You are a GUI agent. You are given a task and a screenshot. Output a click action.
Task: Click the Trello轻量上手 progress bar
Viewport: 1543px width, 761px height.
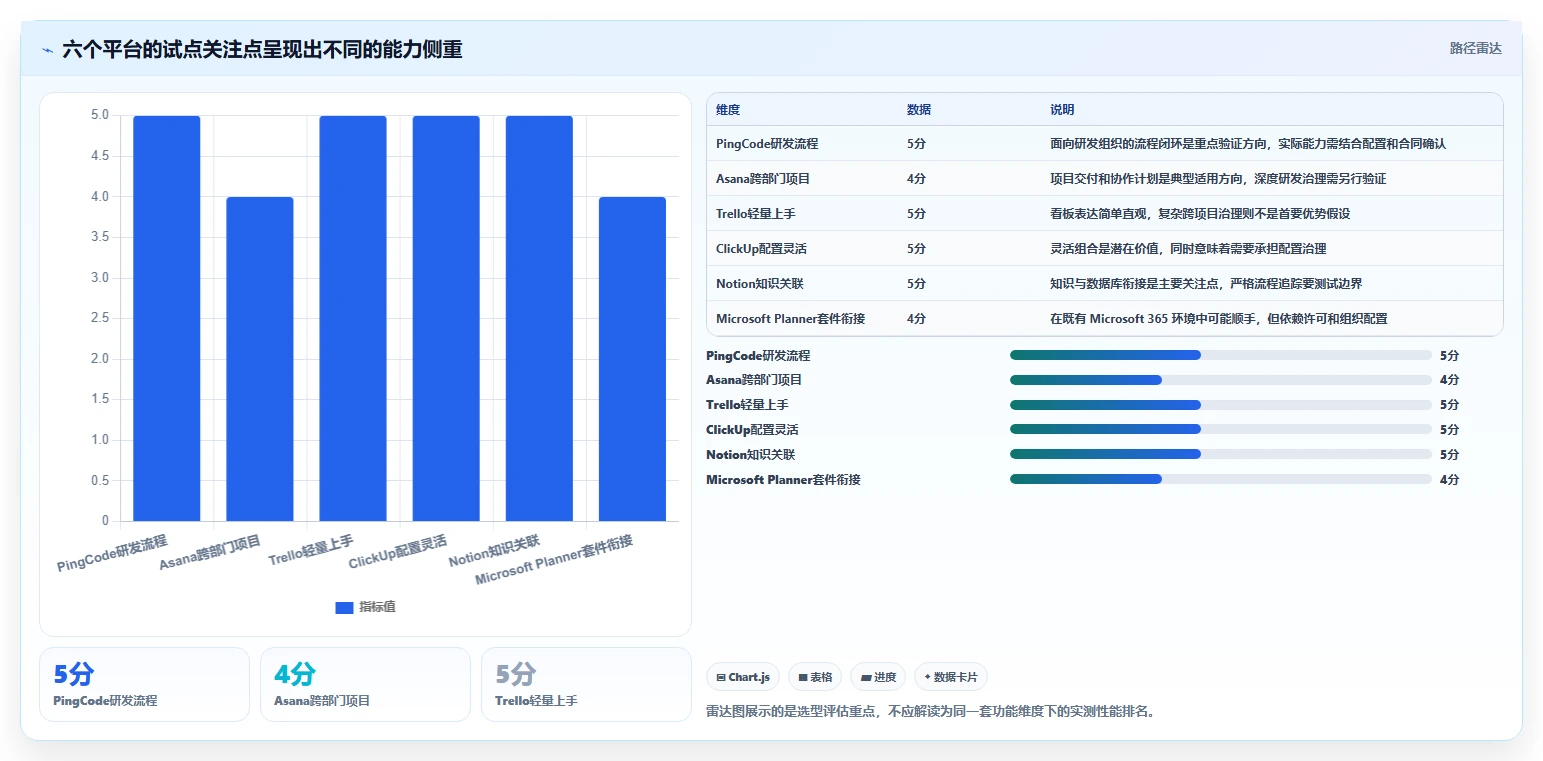click(1221, 405)
